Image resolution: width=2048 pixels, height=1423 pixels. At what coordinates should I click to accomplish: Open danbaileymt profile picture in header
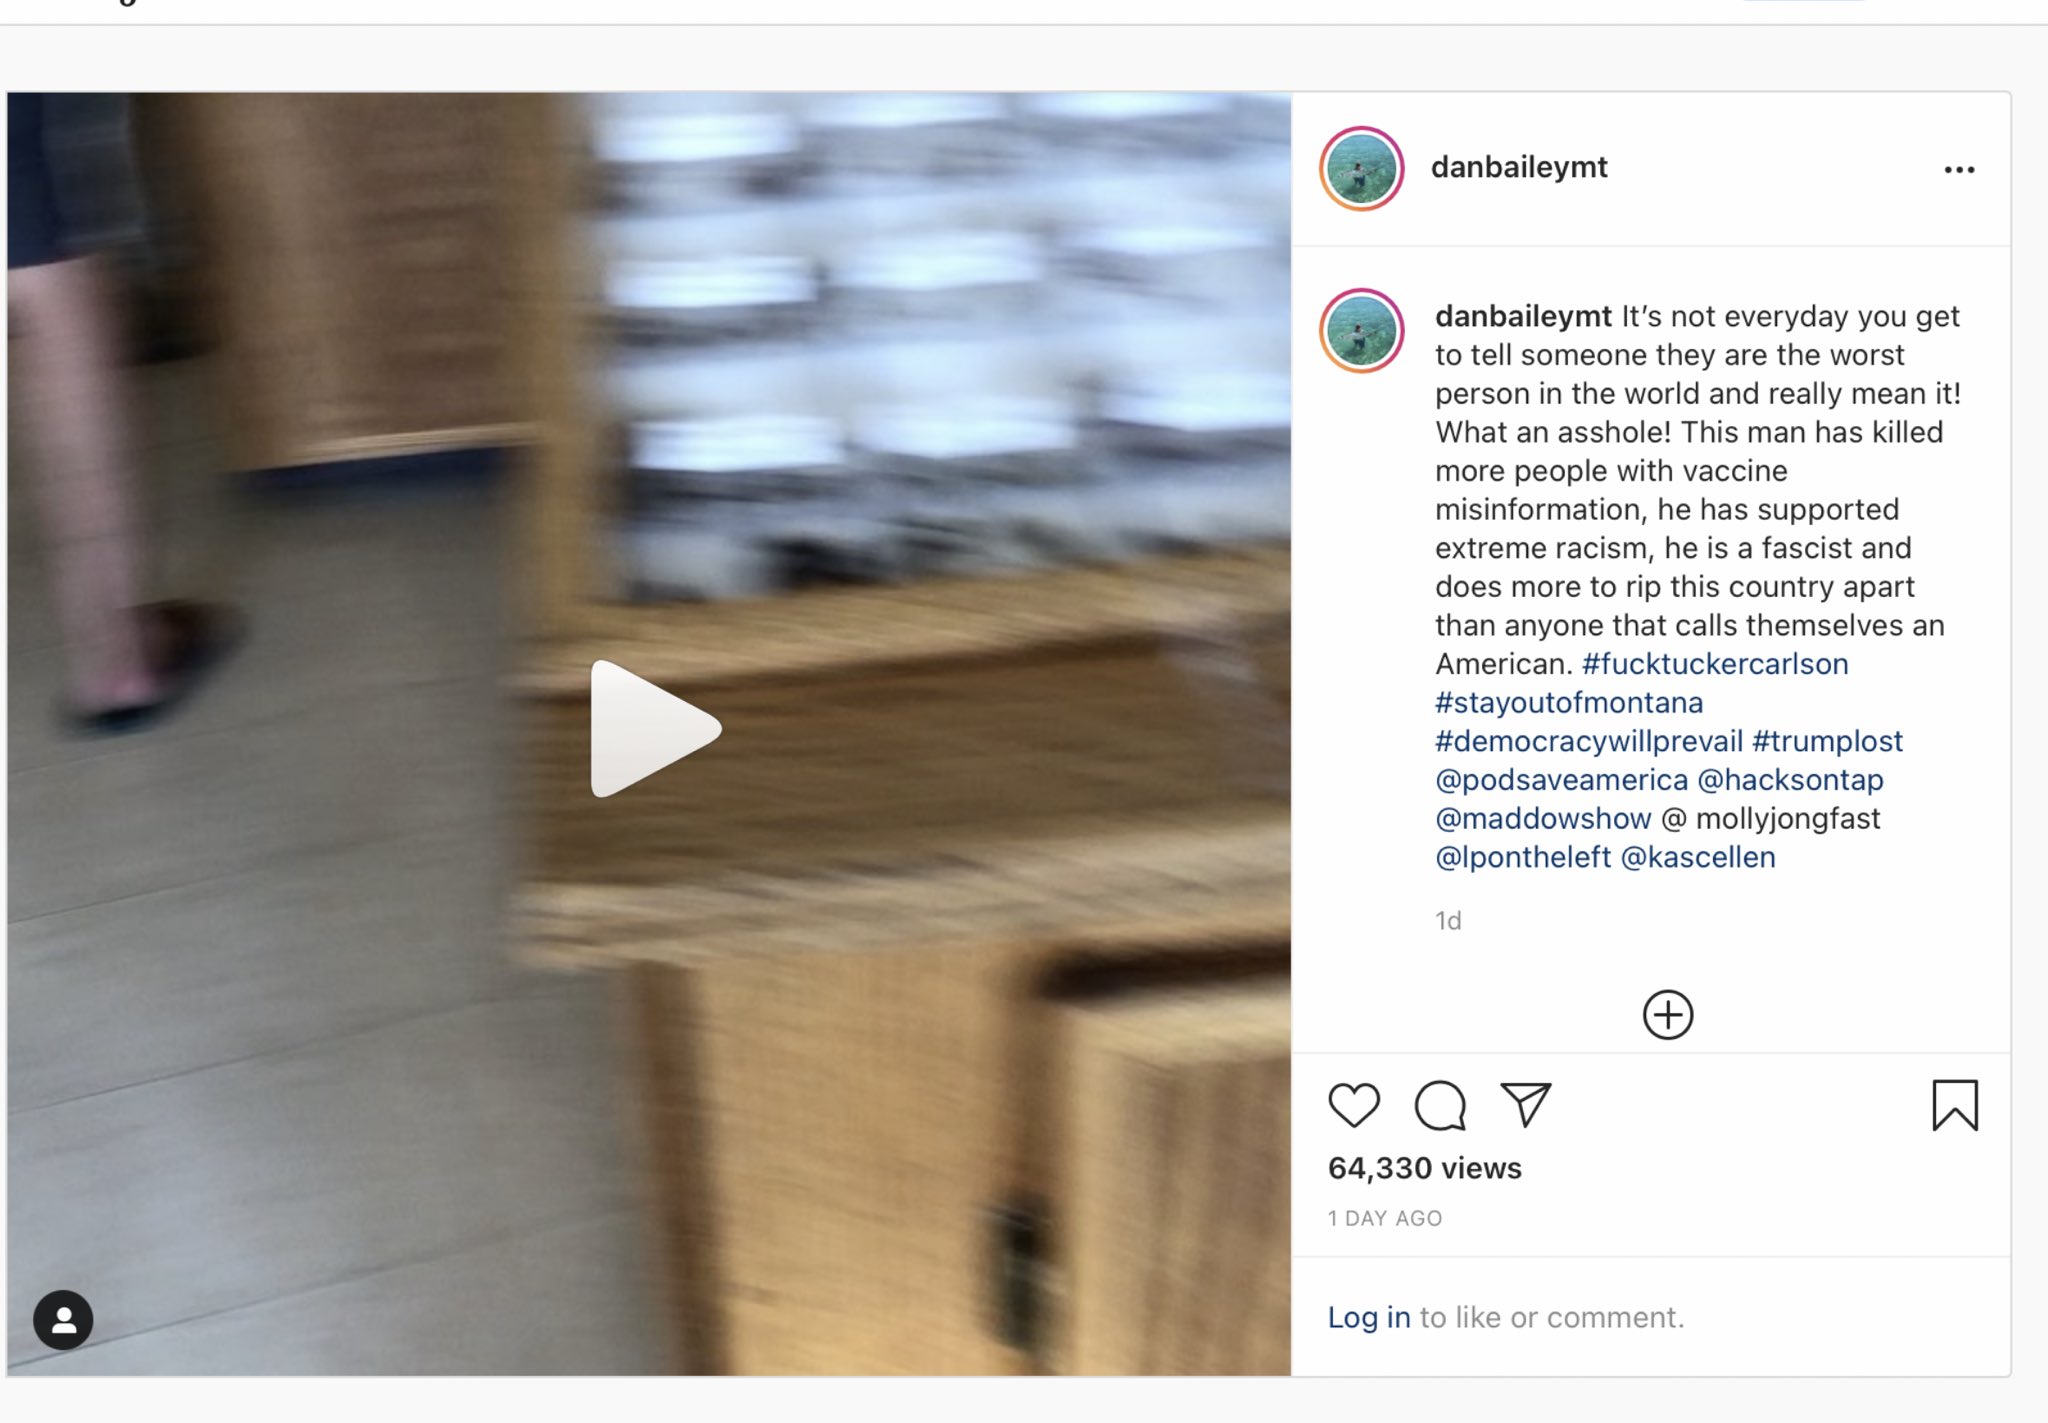(x=1361, y=169)
